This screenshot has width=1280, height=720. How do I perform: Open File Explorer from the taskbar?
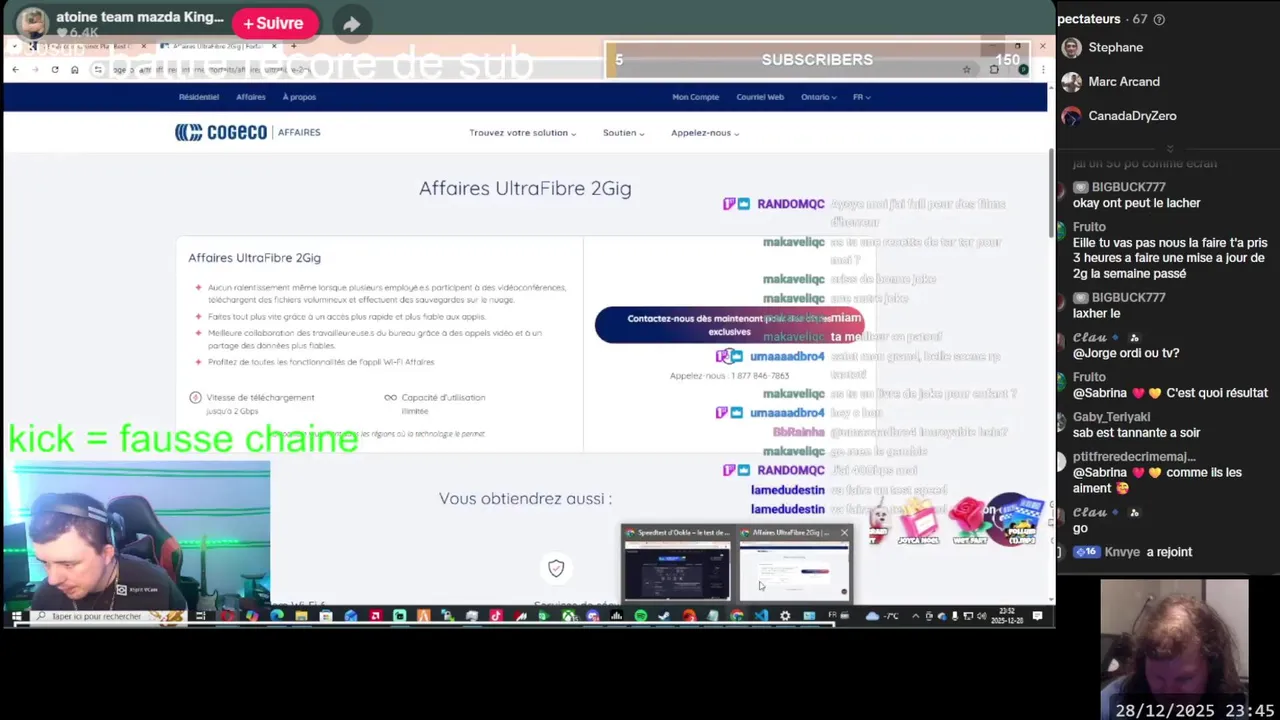point(301,616)
